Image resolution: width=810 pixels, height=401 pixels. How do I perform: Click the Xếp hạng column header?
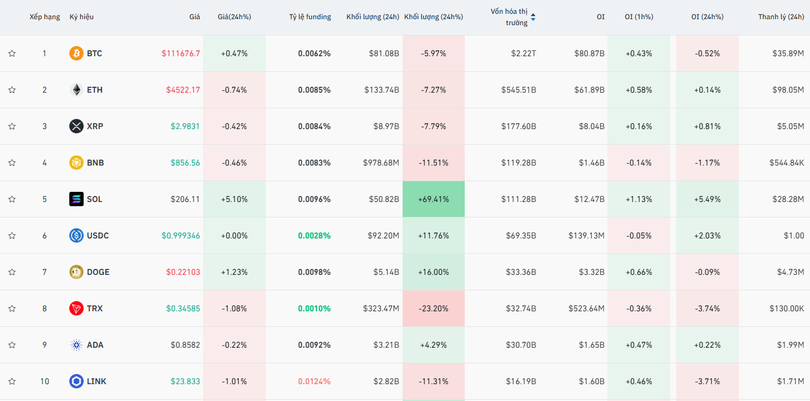pyautogui.click(x=44, y=17)
